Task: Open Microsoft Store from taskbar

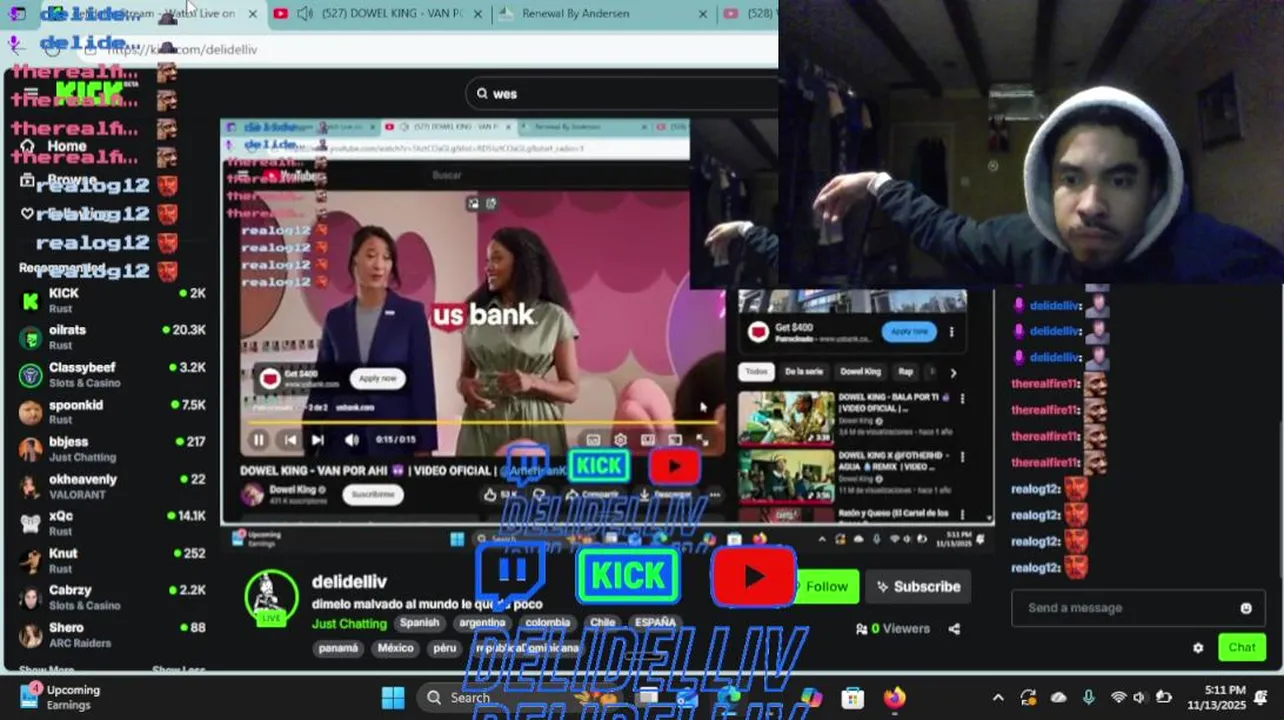Action: (x=852, y=698)
